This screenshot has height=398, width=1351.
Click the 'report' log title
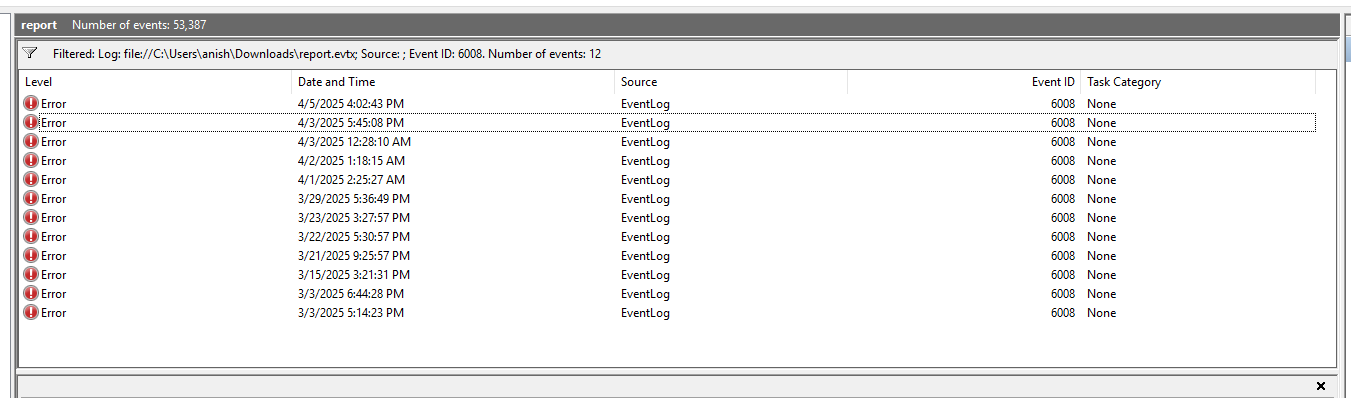coord(39,24)
